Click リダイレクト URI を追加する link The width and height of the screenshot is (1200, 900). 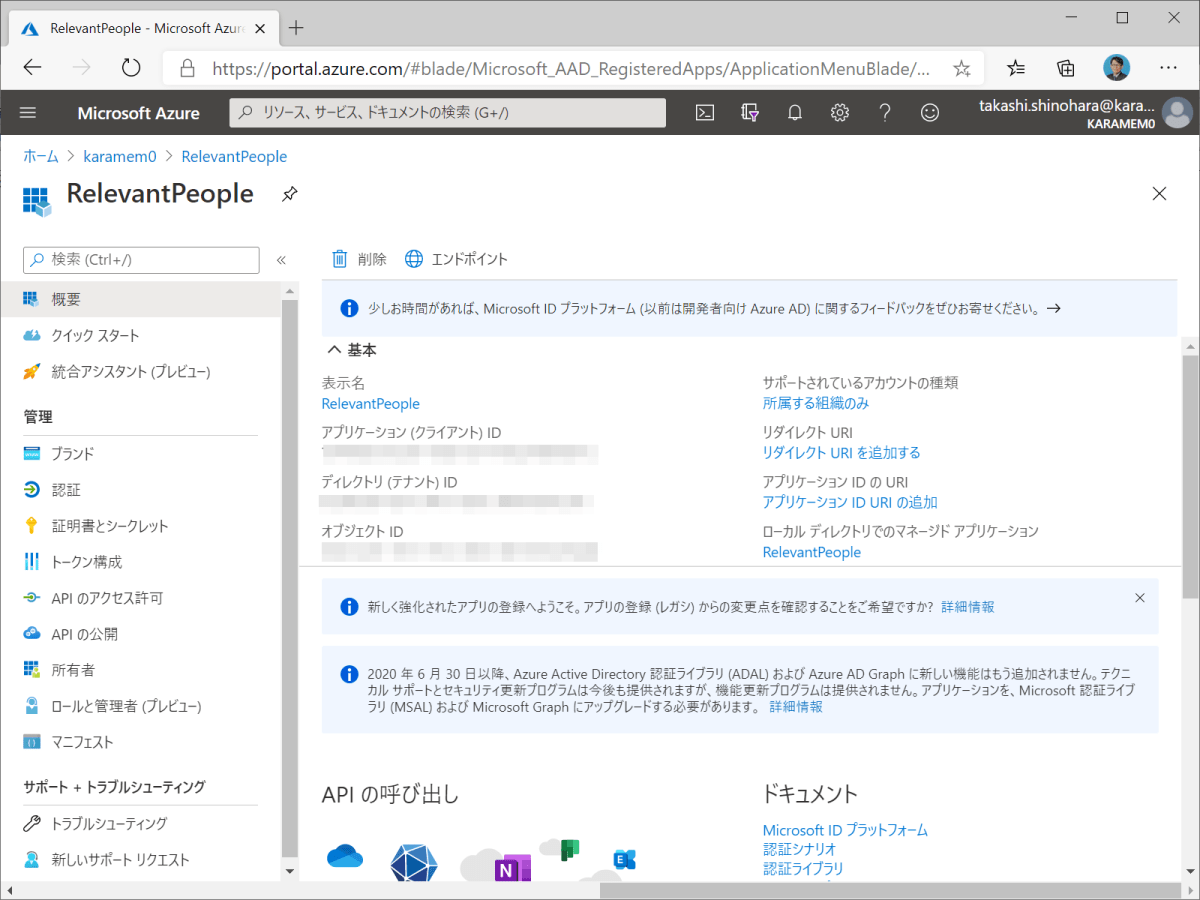click(x=842, y=453)
